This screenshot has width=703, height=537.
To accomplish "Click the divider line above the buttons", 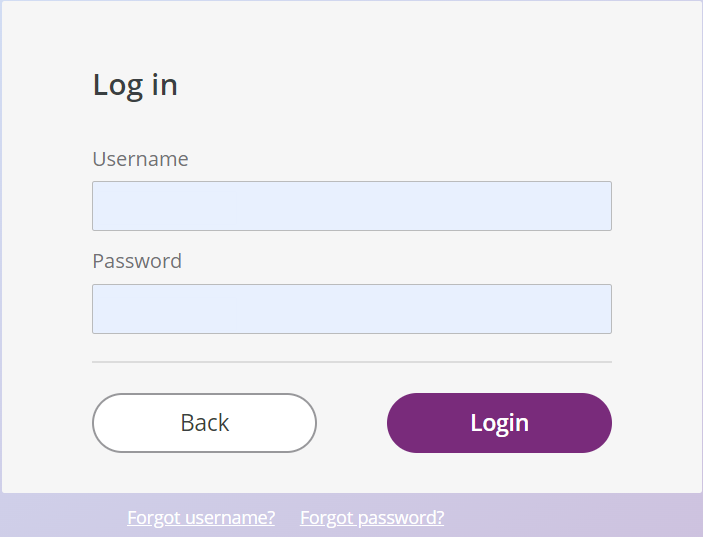I will pyautogui.click(x=351, y=362).
